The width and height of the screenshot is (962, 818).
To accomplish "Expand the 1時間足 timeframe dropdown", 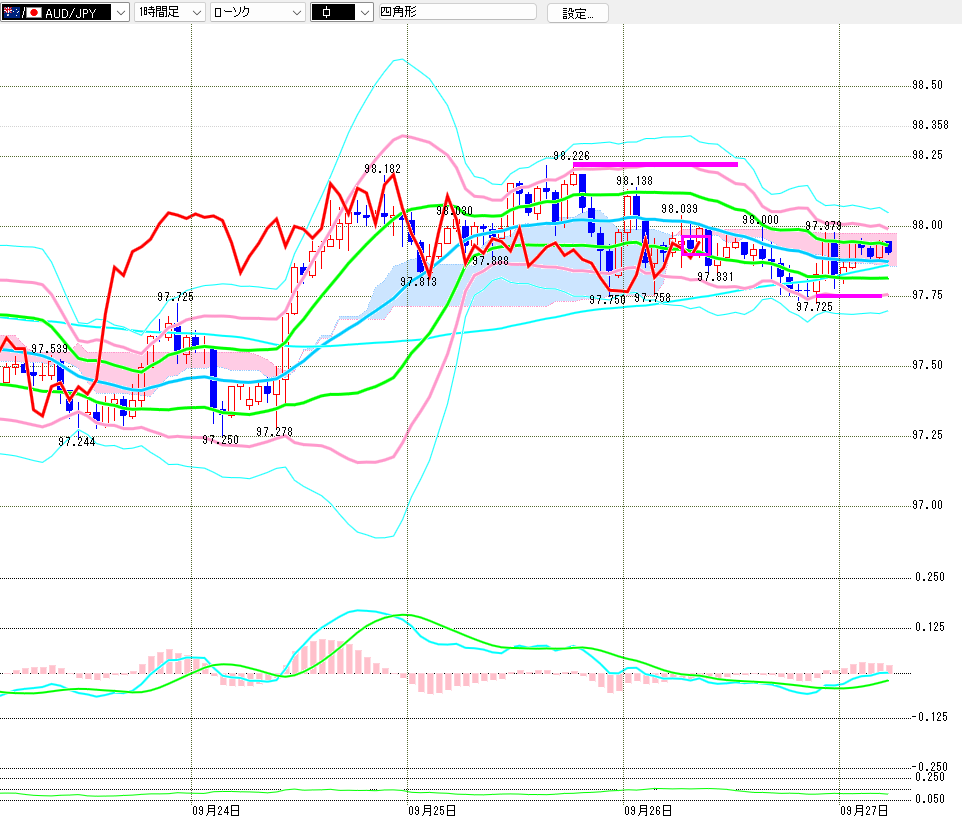I will 196,13.
